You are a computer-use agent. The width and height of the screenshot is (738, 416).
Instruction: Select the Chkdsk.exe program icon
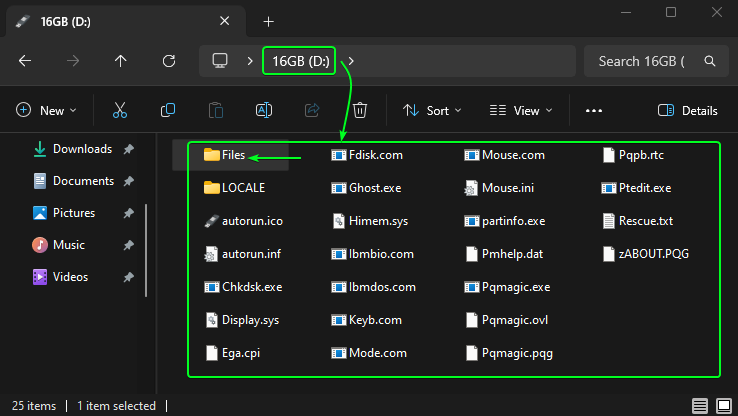tap(212, 287)
